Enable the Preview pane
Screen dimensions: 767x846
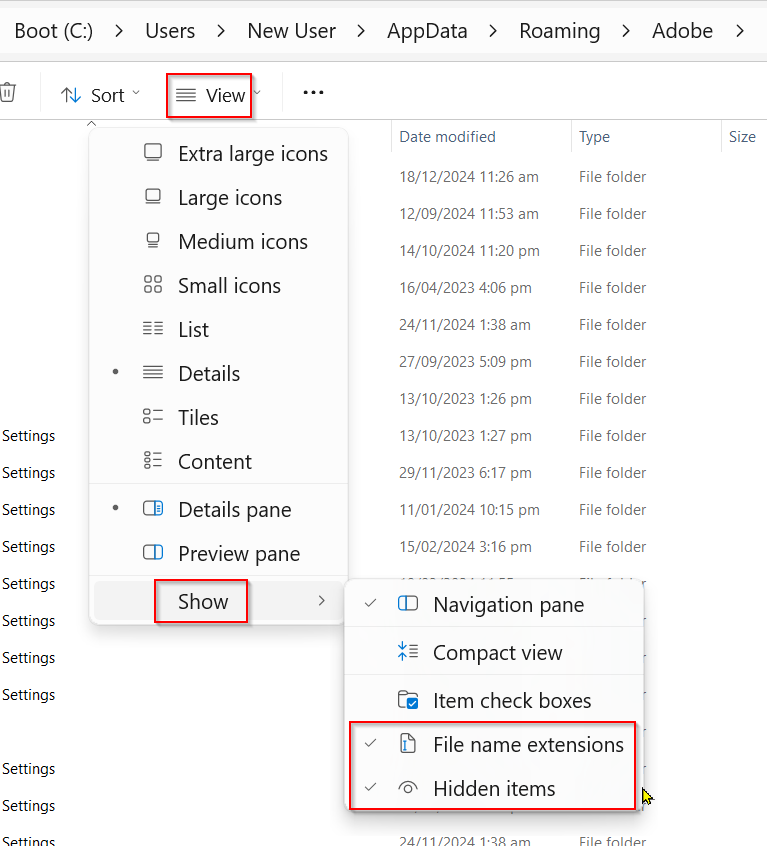click(x=218, y=554)
